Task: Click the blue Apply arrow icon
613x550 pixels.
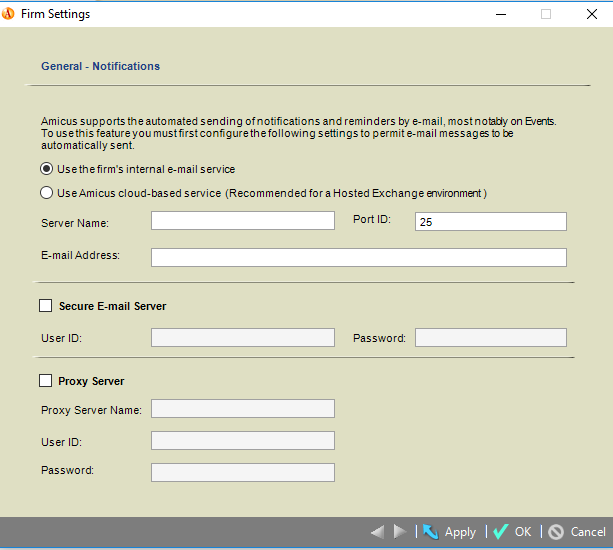Action: click(430, 532)
